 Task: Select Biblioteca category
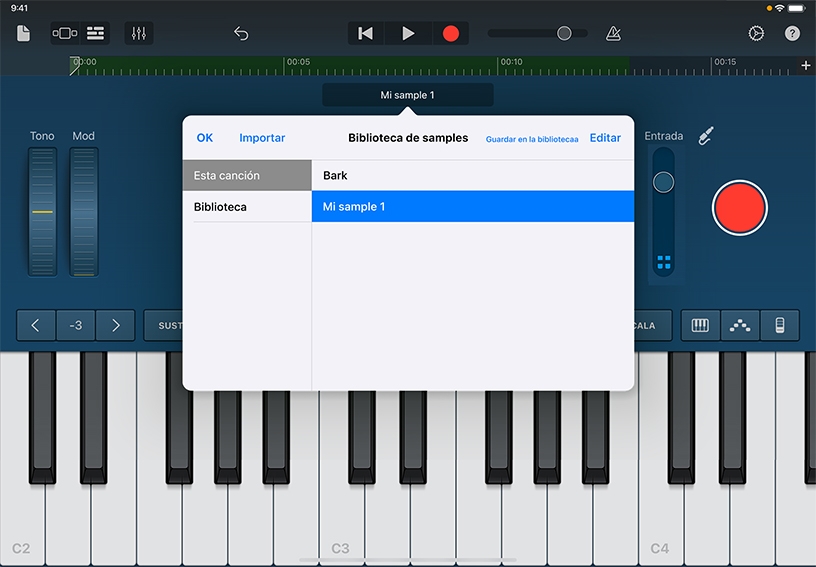[247, 207]
